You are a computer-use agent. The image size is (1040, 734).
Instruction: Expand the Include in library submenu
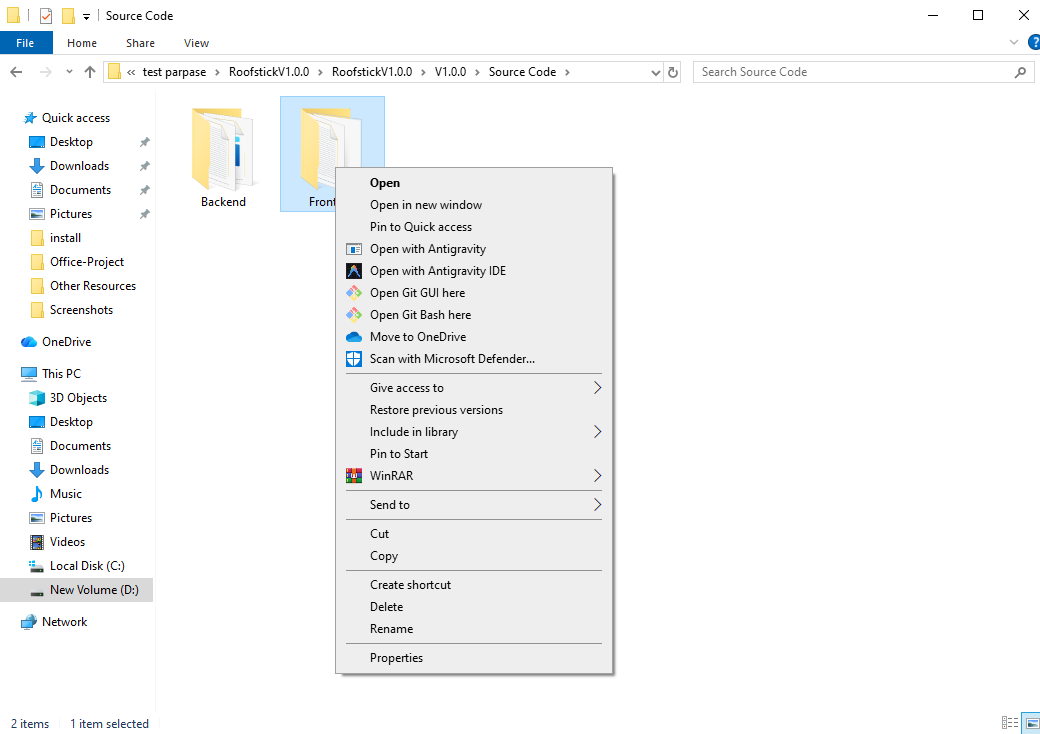point(597,432)
